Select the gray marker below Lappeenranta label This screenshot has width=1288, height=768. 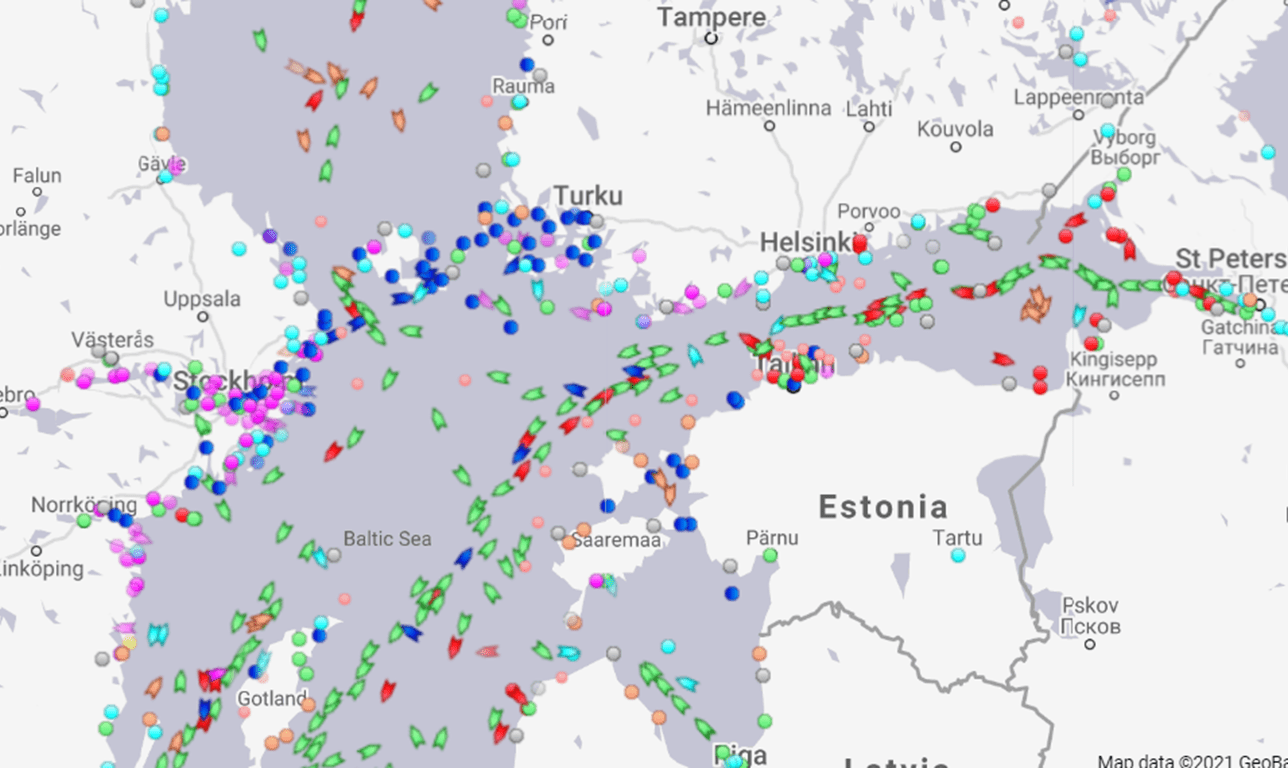[x=1107, y=101]
